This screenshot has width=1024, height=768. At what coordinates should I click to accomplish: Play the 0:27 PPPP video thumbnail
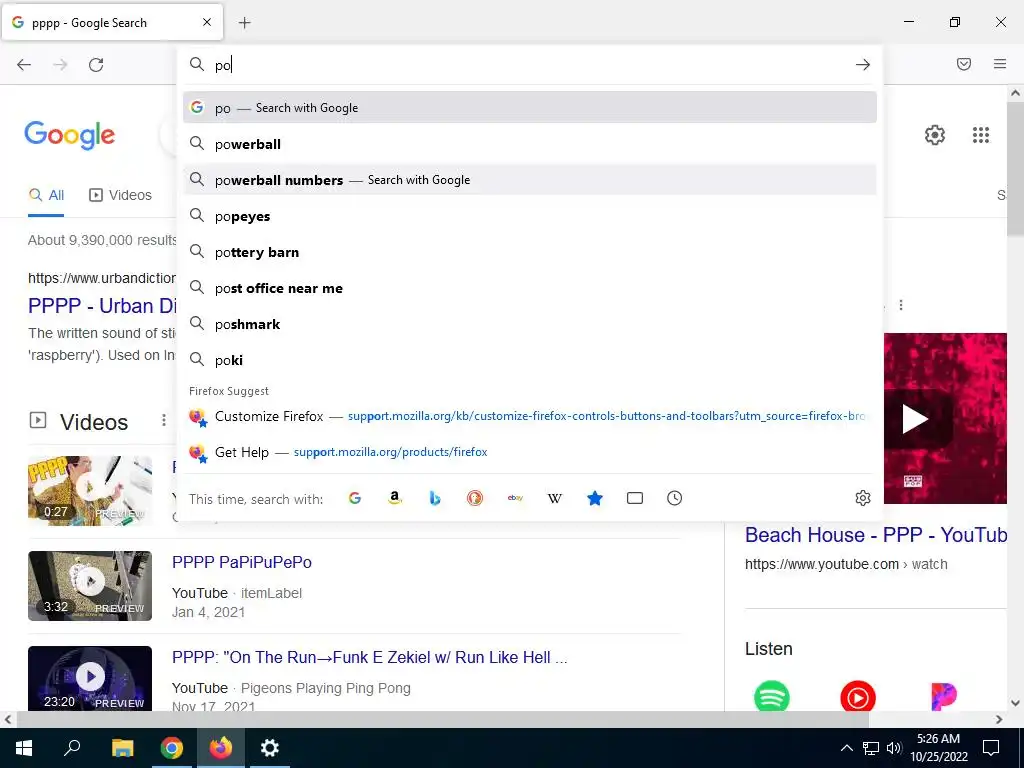point(90,490)
